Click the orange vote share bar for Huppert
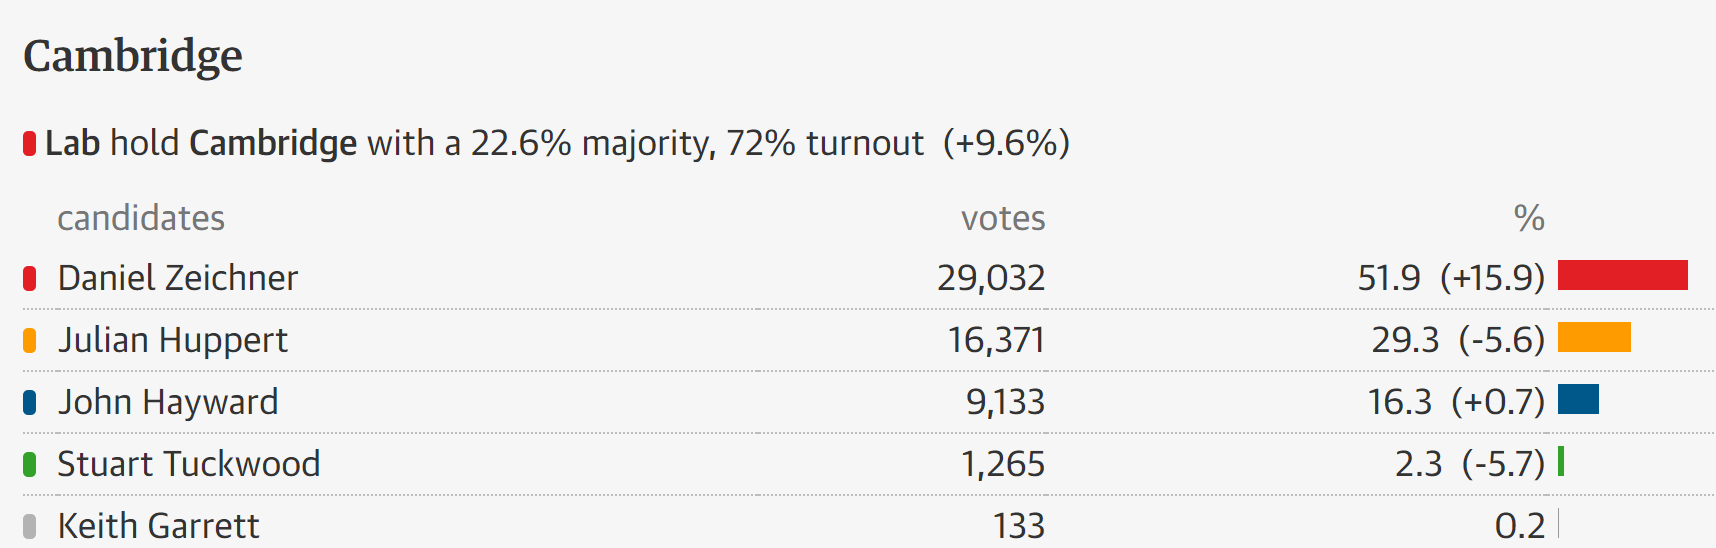This screenshot has width=1716, height=548. (x=1594, y=337)
